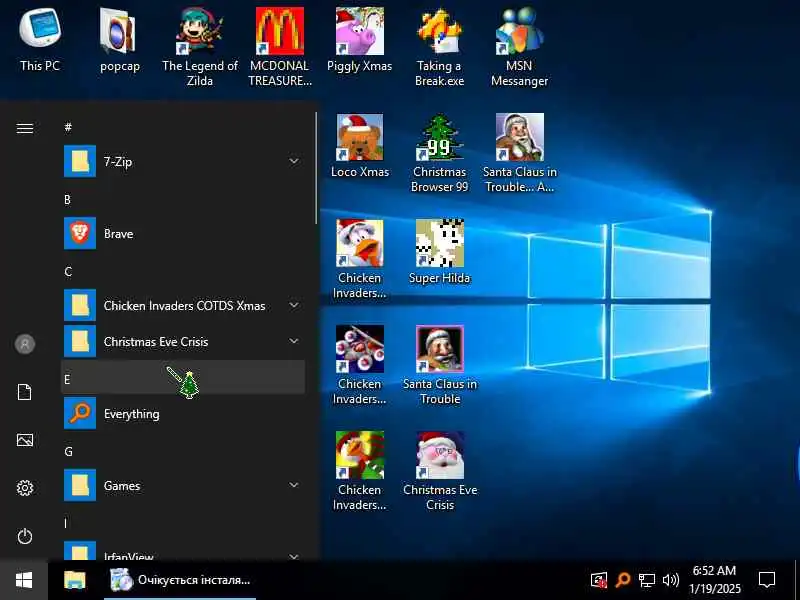Launch Piggly Xmas desktop shortcut
The image size is (800, 600).
click(x=360, y=40)
